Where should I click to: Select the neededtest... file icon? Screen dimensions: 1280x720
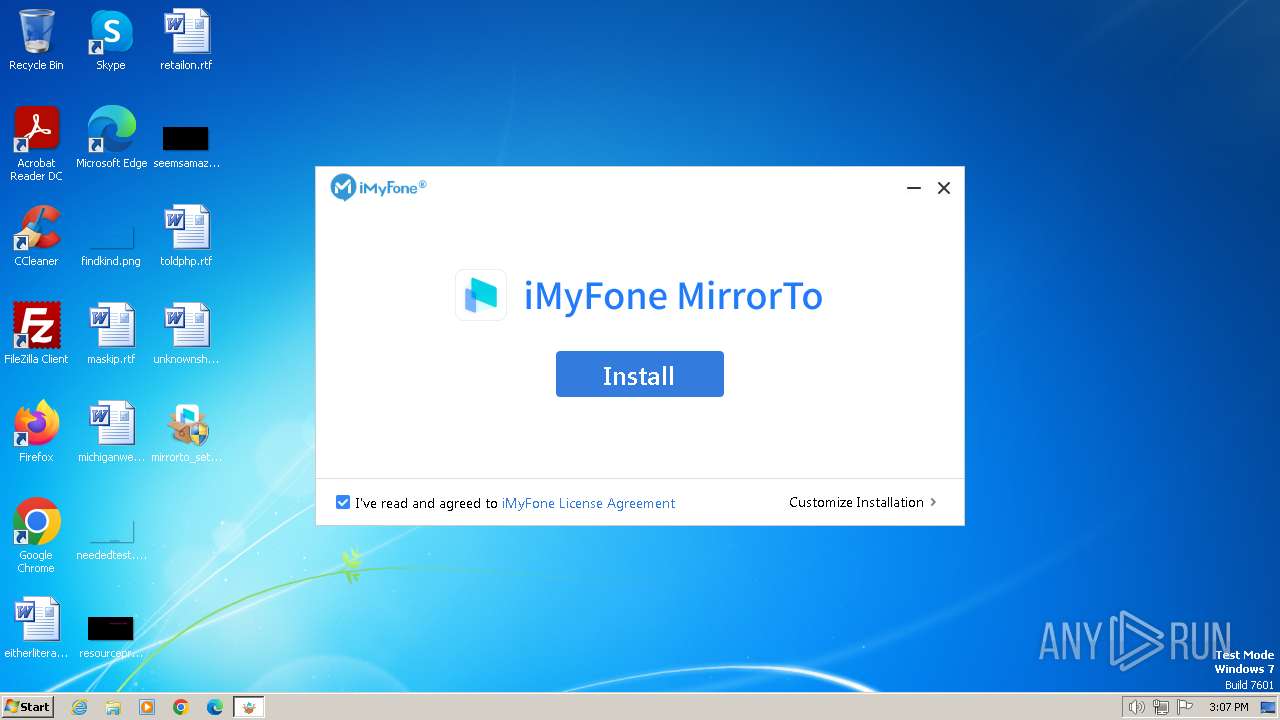tap(111, 538)
